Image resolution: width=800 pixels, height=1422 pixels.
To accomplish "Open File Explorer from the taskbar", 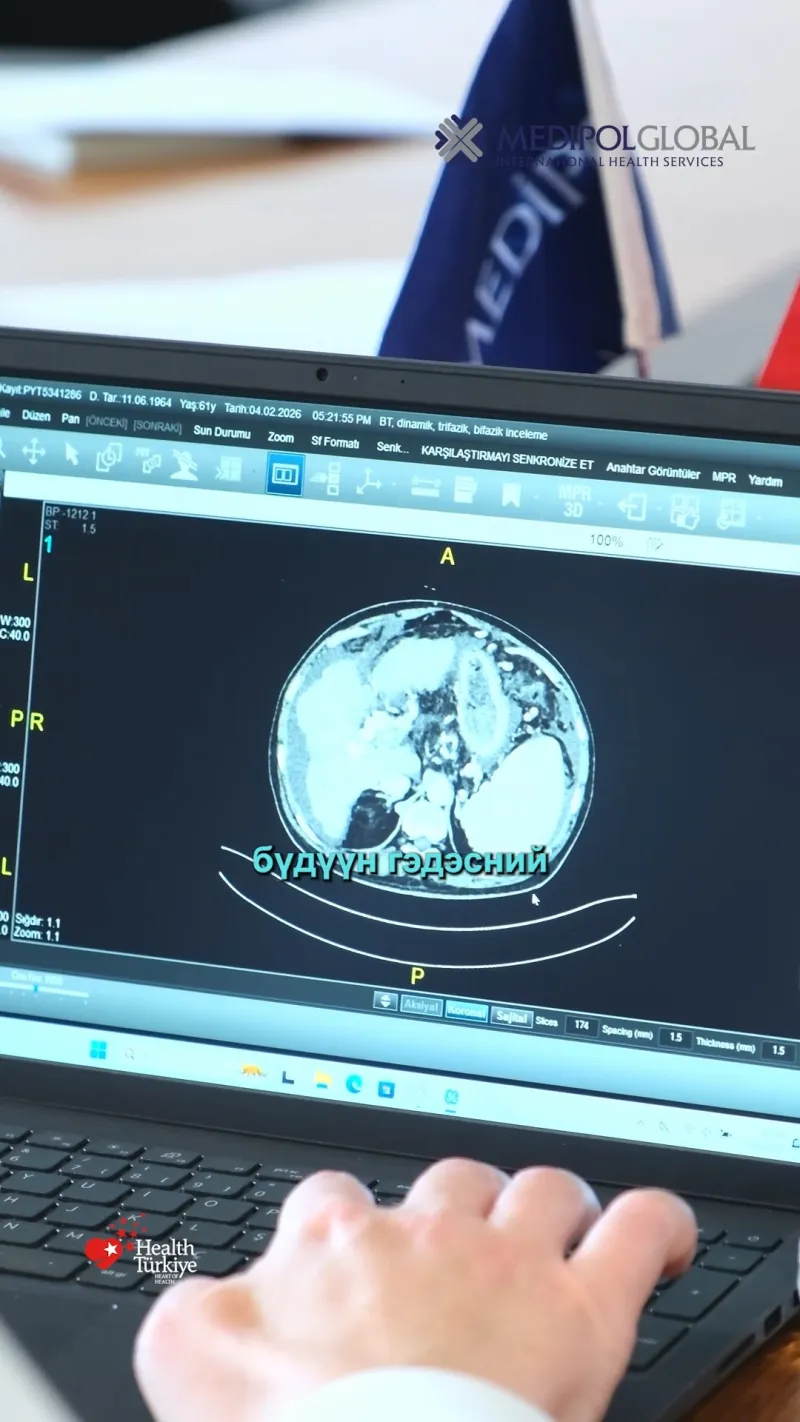I will [322, 1079].
